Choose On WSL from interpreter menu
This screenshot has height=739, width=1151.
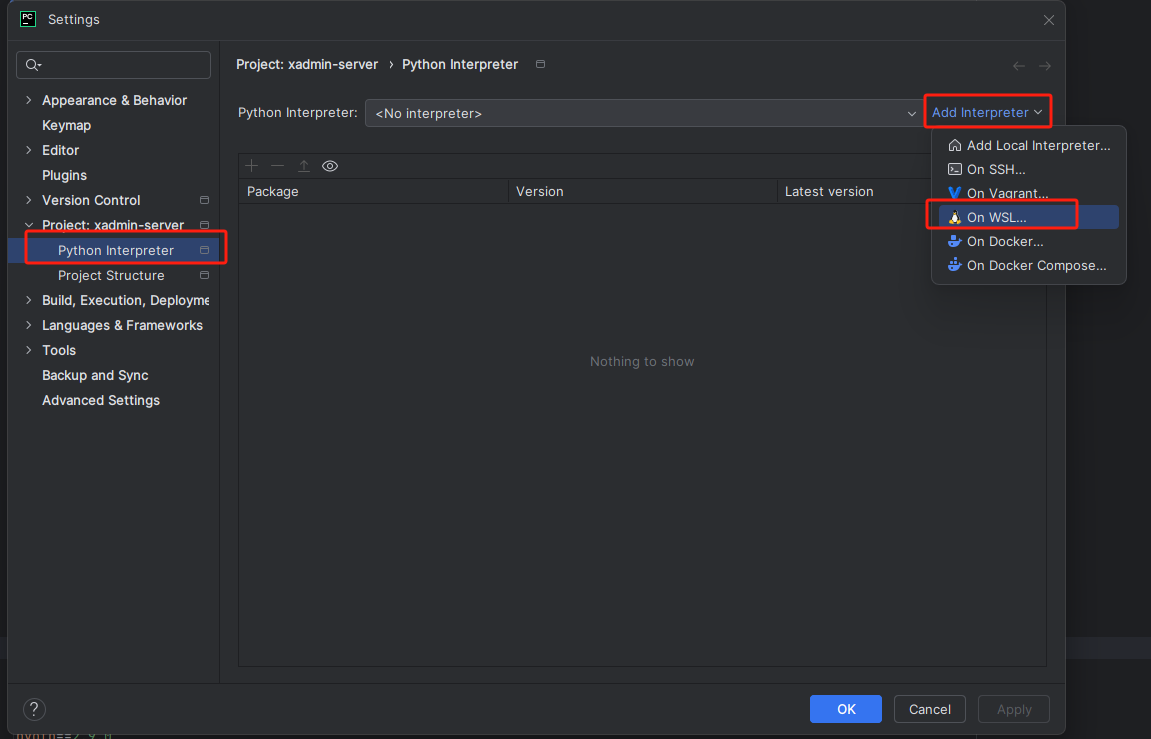(1028, 217)
